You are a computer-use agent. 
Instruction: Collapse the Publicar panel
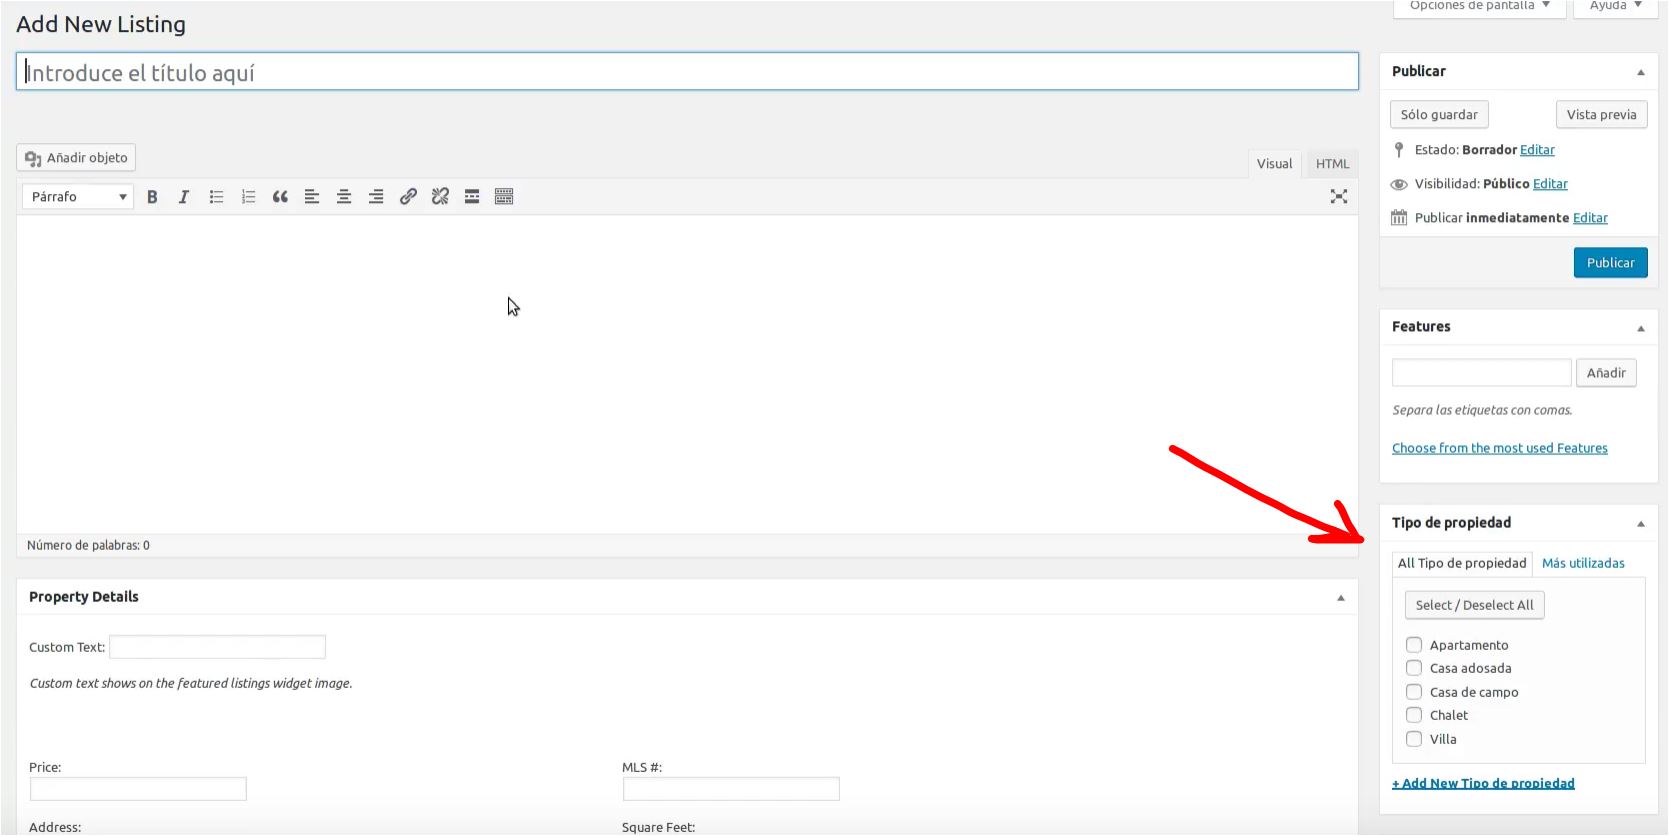[x=1640, y=72]
